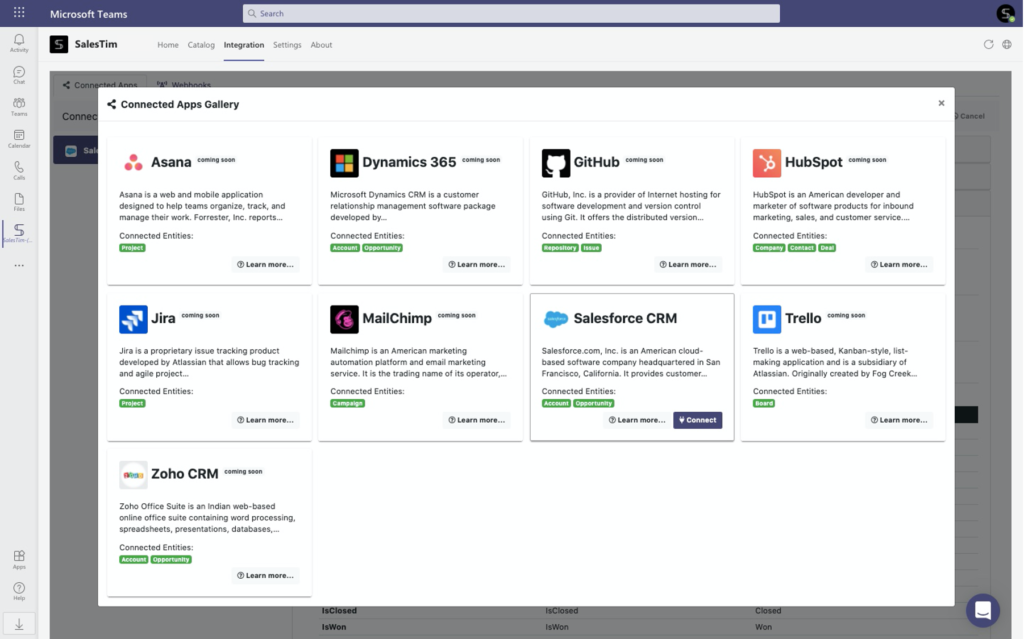
Task: Learn more about Jira
Action: (265, 420)
